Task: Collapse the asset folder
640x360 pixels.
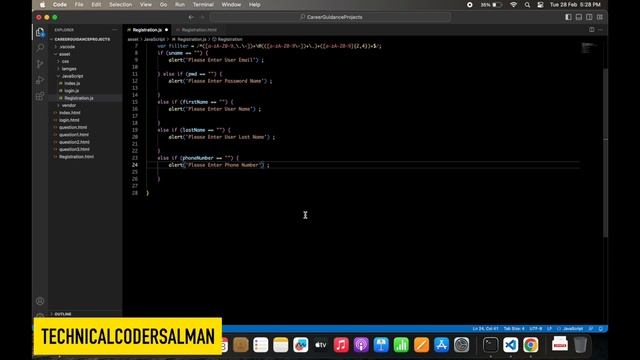Action: click(64, 54)
